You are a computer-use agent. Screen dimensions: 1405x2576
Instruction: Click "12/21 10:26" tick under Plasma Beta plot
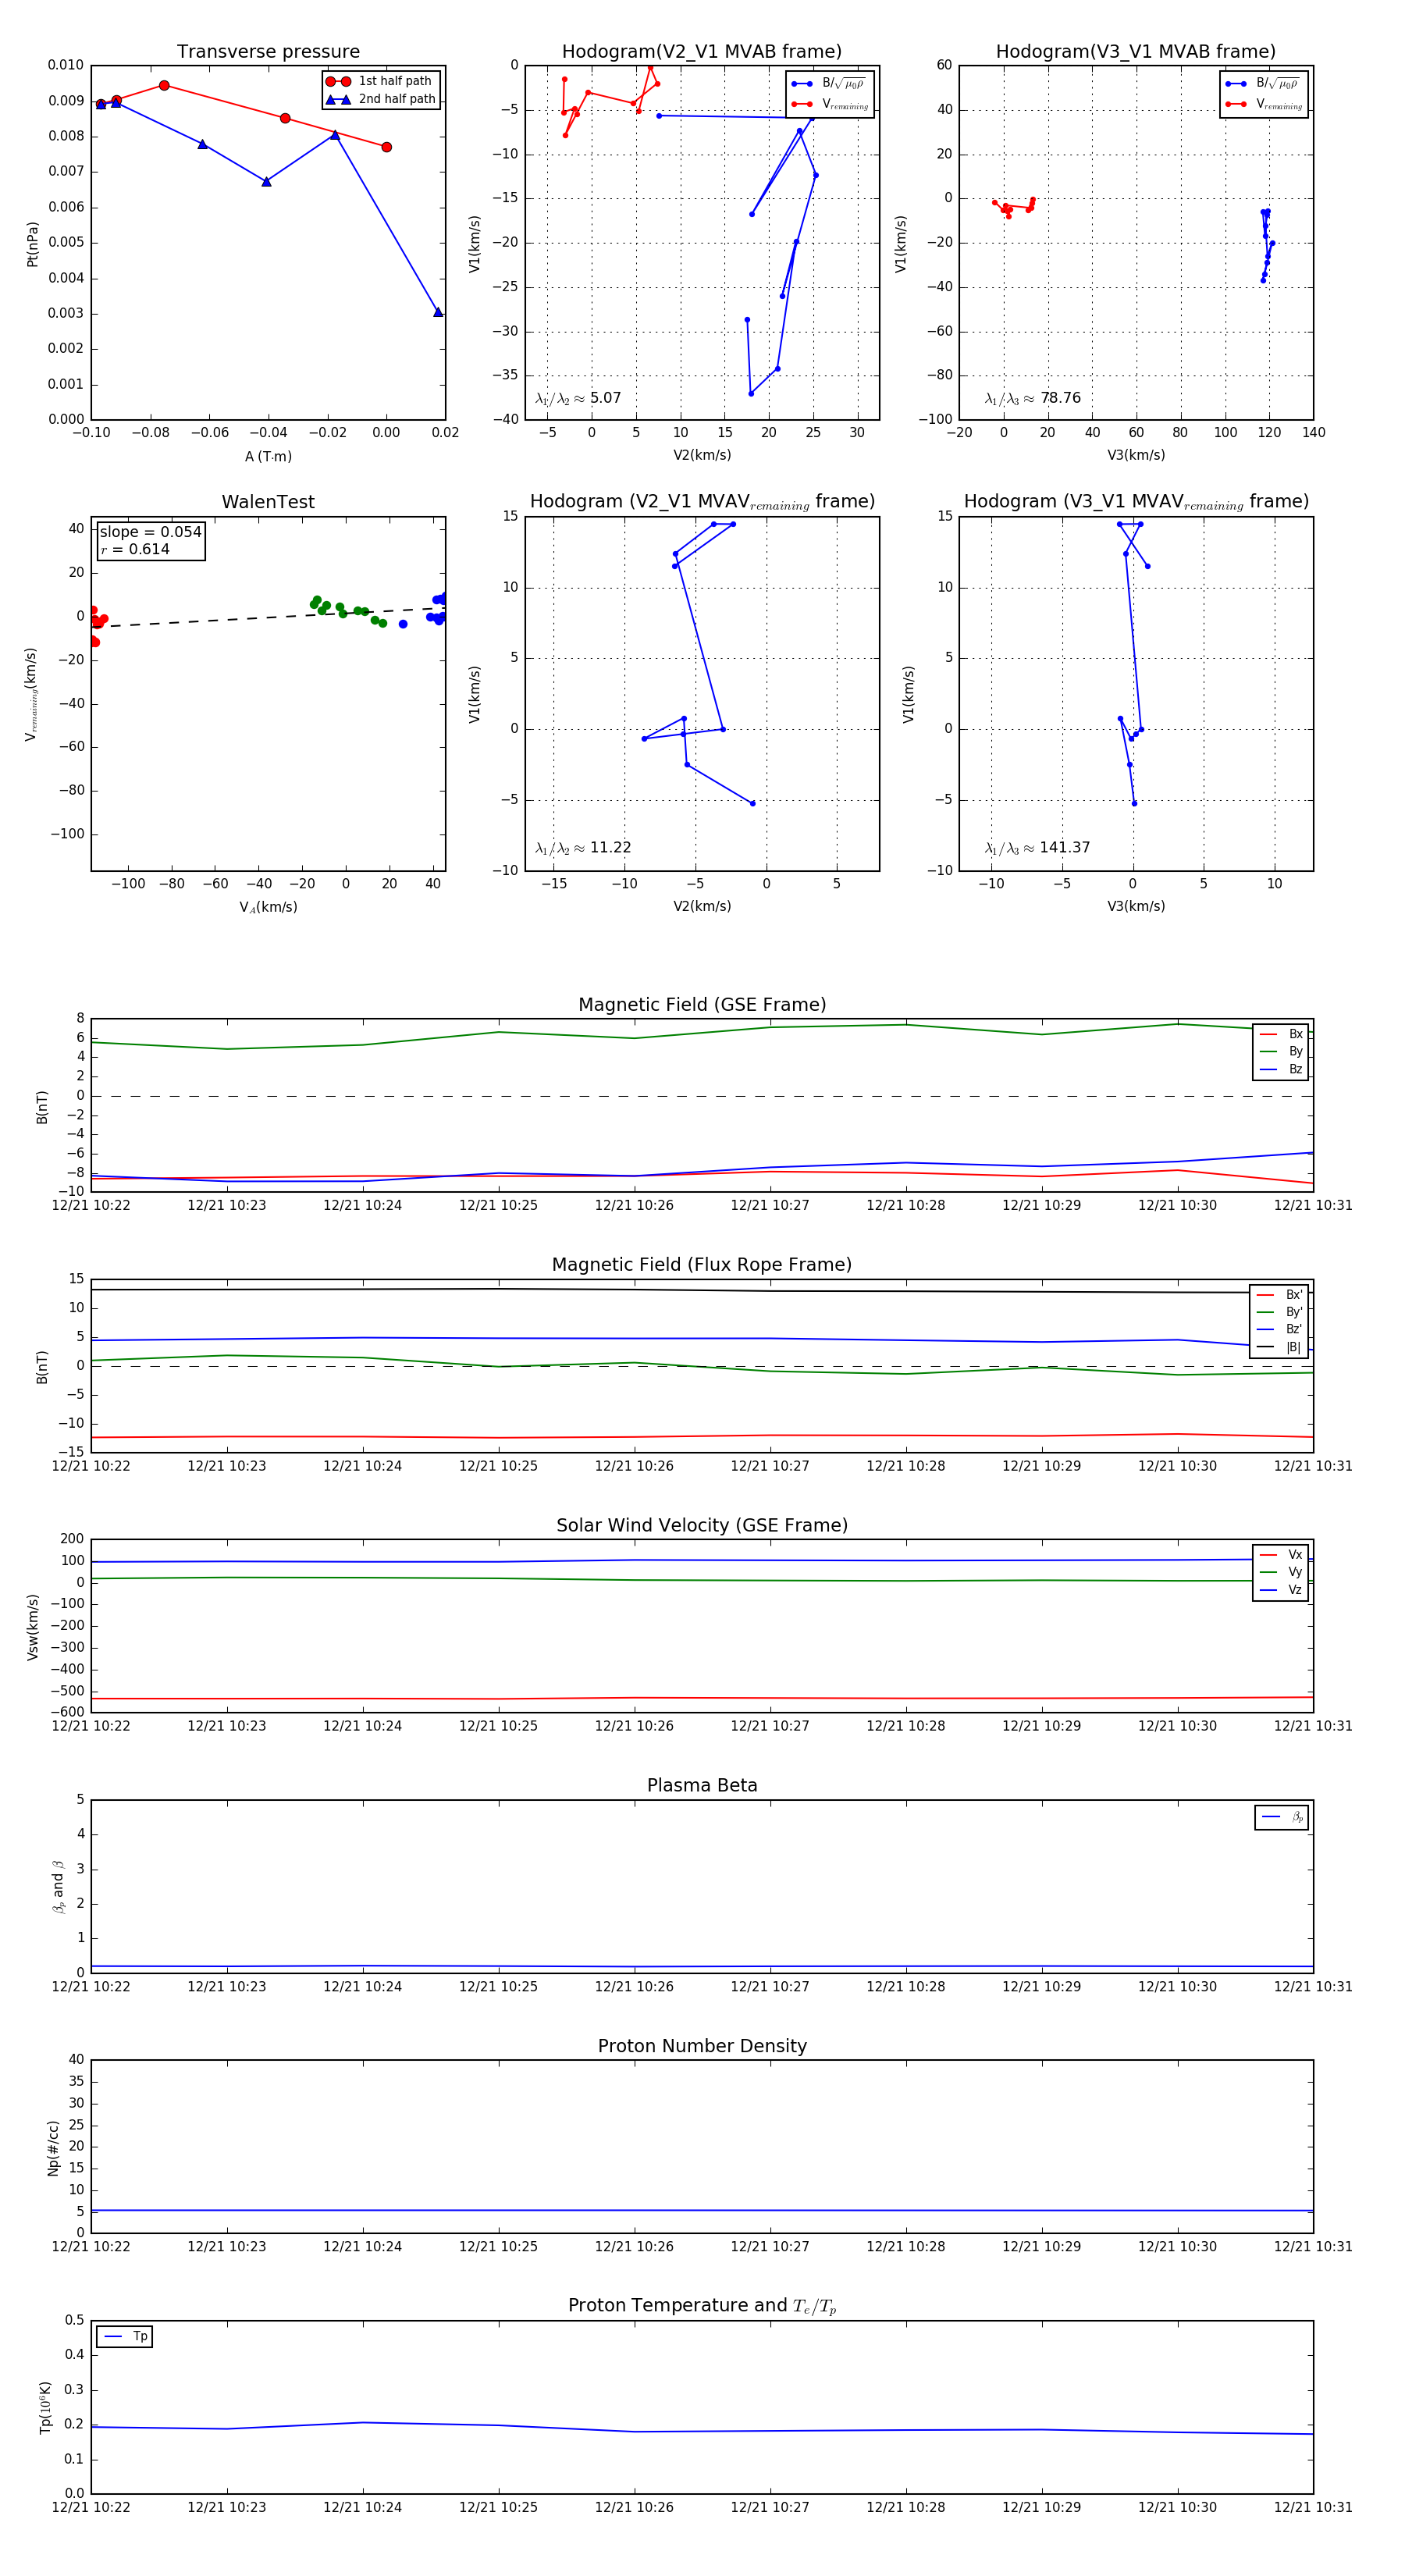tap(634, 1986)
